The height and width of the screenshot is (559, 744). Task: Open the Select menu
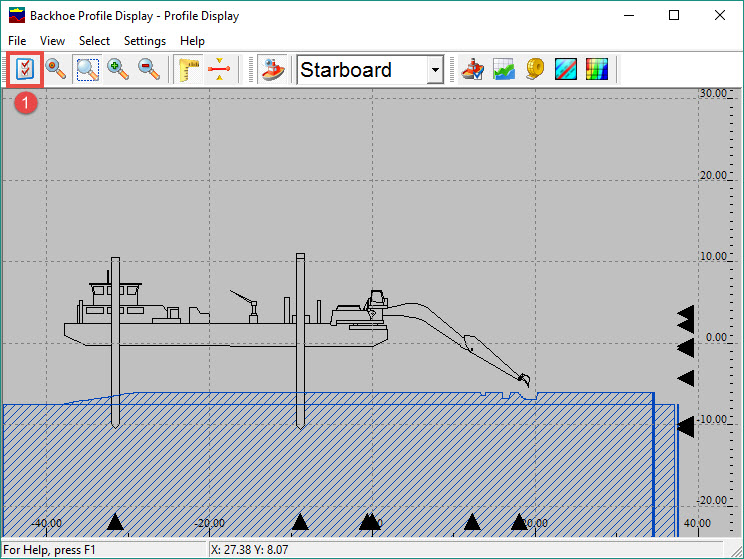coord(95,41)
